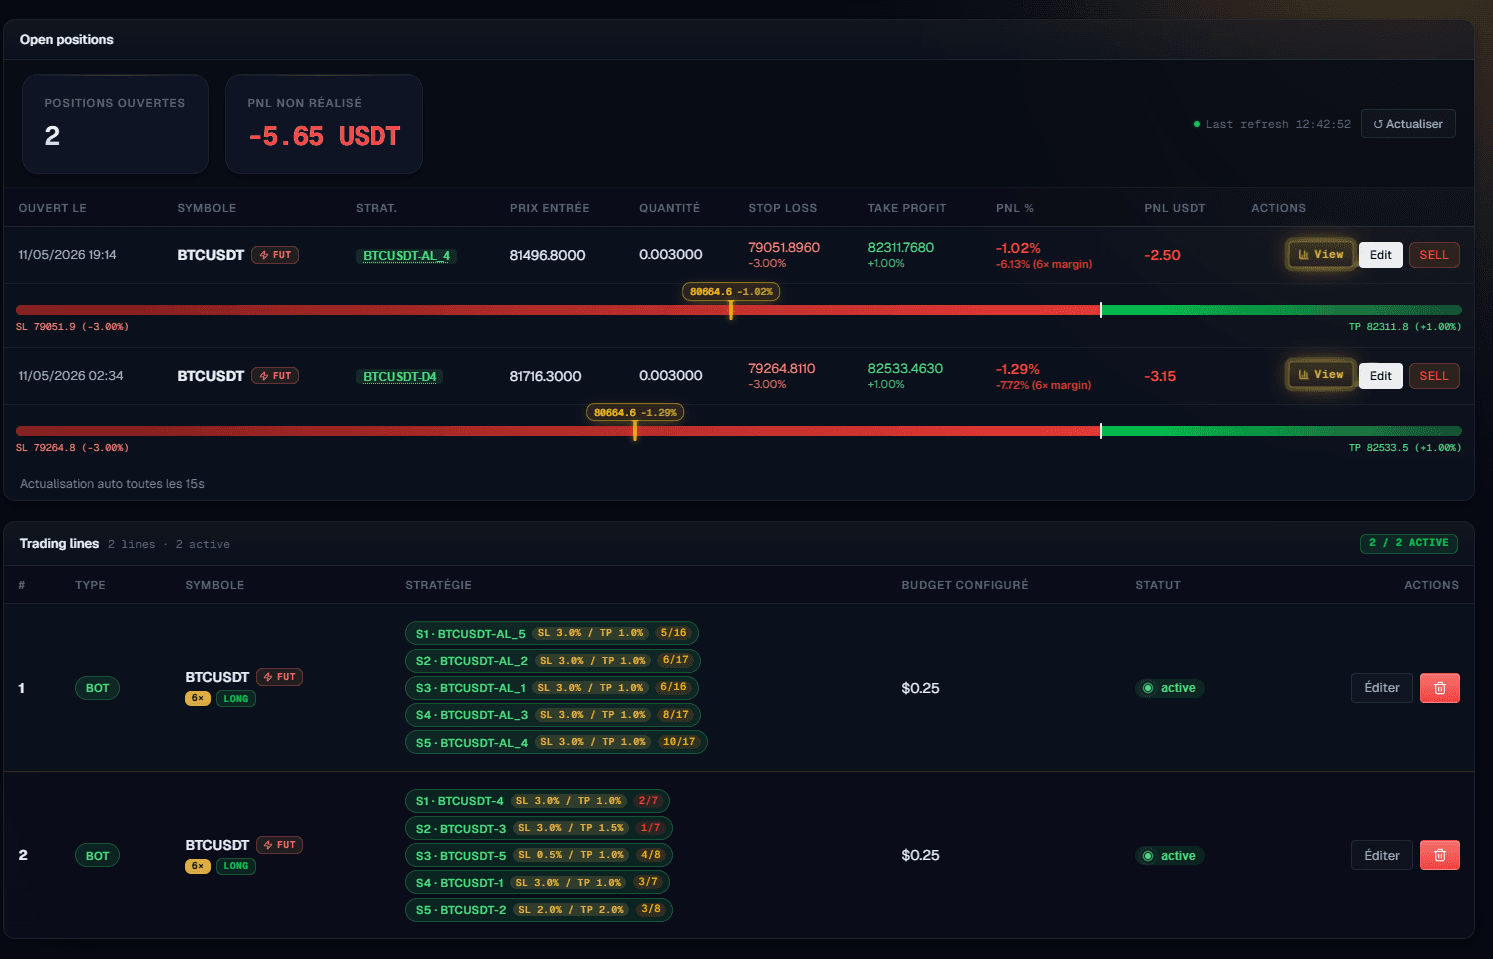The image size is (1493, 959).
Task: Delete trading line 2 with trash icon
Action: click(x=1440, y=855)
